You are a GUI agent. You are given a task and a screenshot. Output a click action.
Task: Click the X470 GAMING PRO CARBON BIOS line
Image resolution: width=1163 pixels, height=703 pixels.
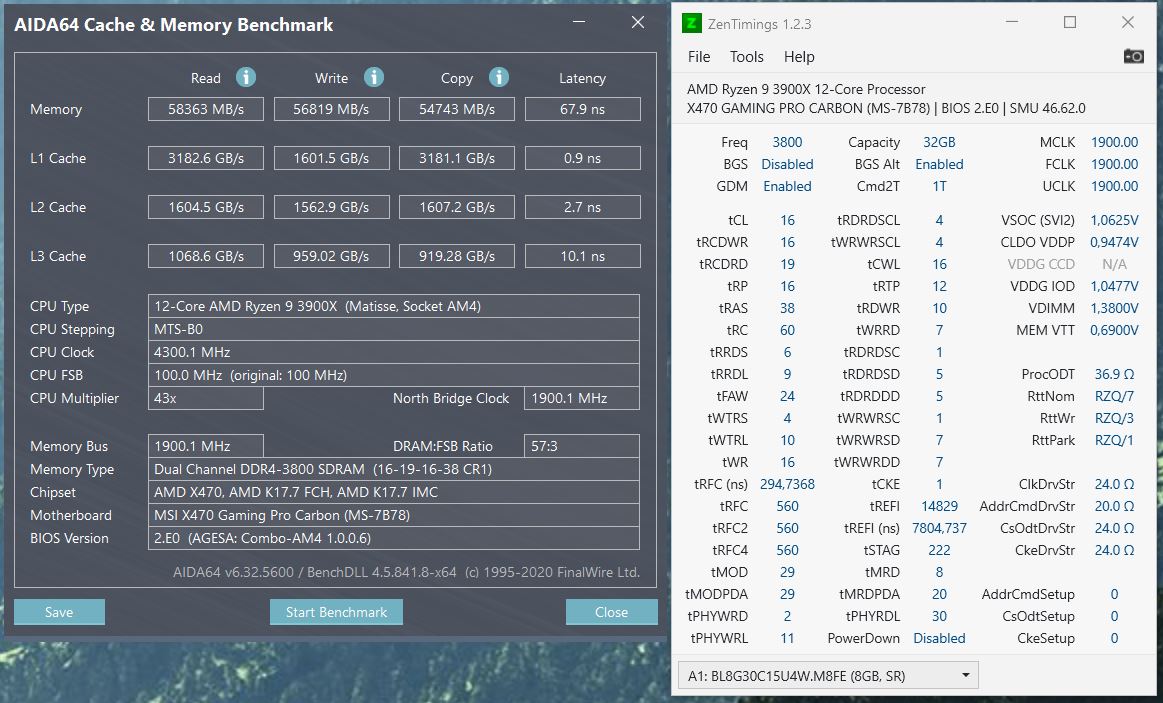pyautogui.click(x=886, y=108)
